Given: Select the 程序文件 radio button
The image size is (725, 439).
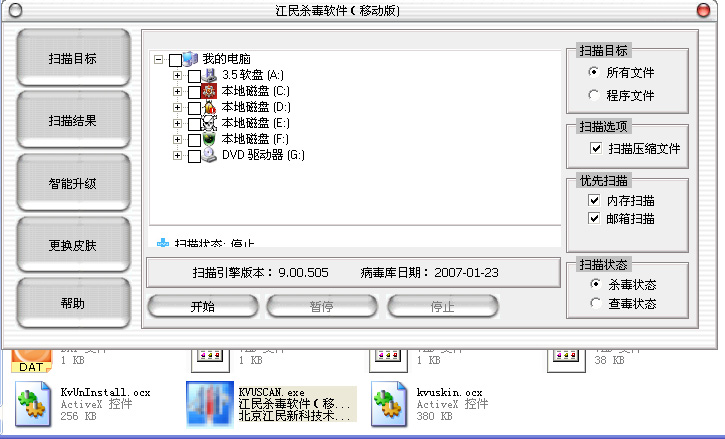Looking at the screenshot, I should 594,95.
